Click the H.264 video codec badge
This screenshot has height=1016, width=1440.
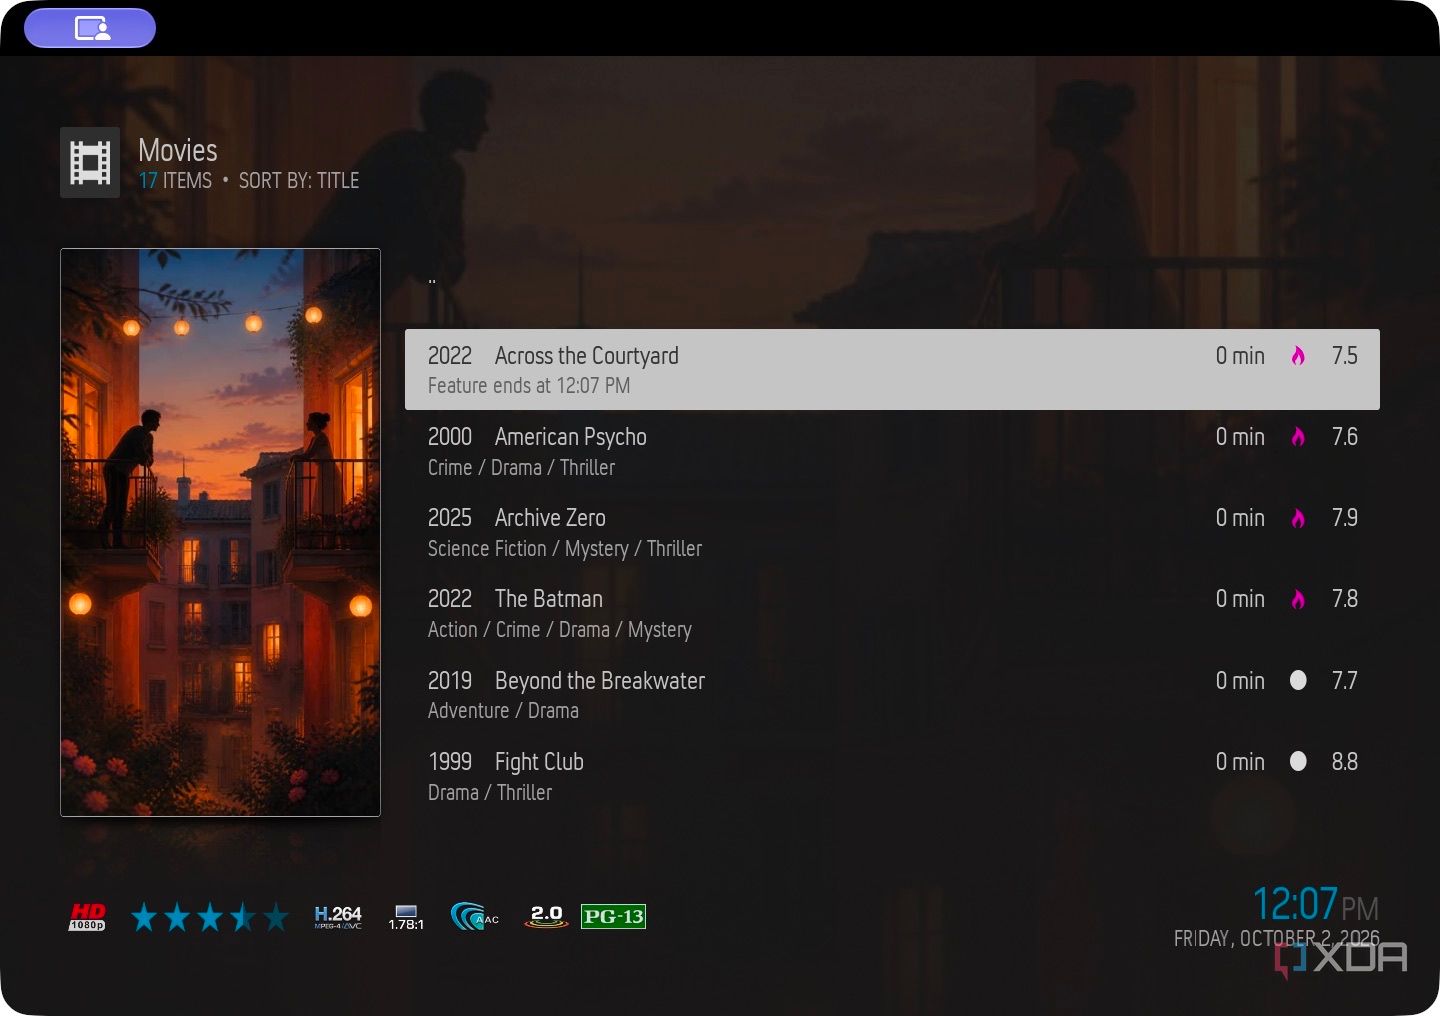point(338,917)
